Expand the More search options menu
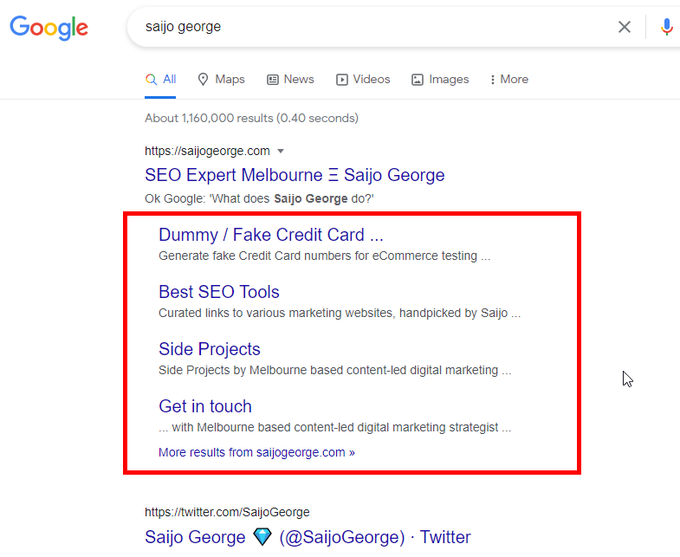Screen dimensions: 680x557 click(x=508, y=79)
